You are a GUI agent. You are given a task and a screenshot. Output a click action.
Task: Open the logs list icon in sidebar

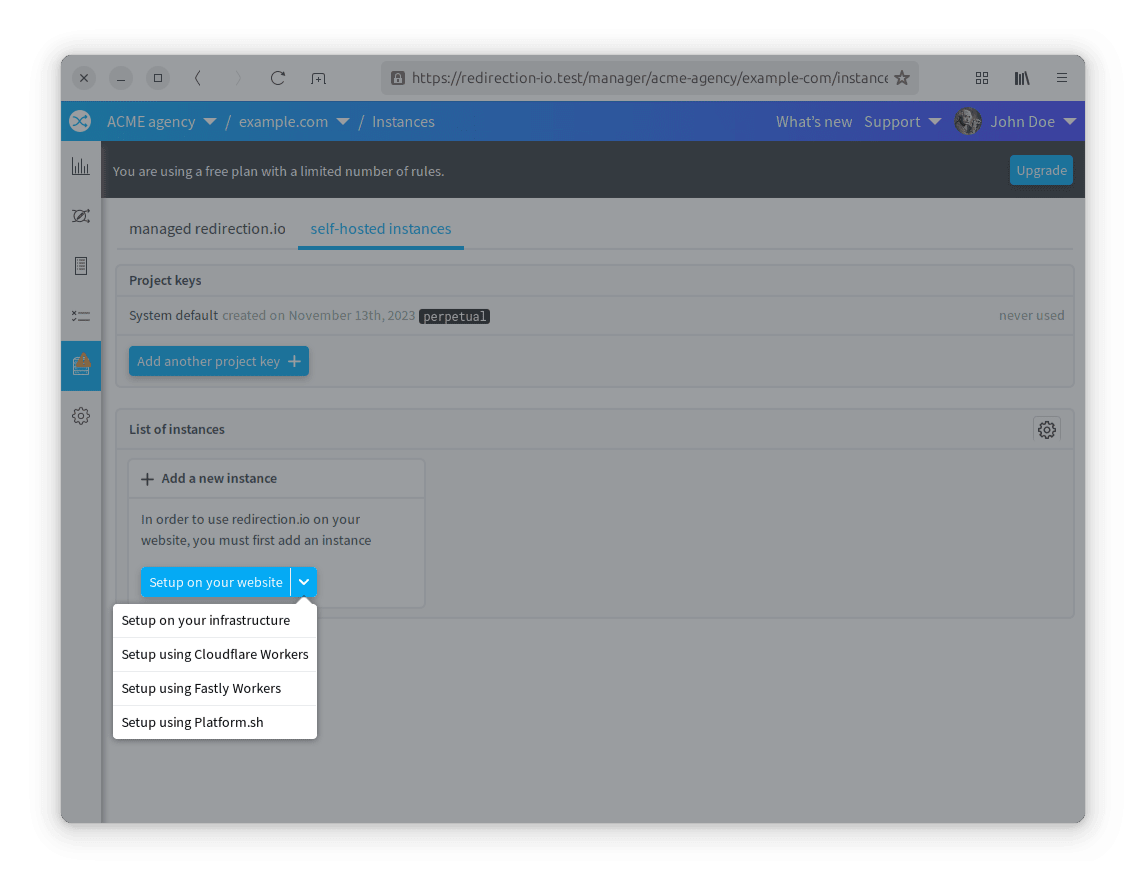tap(80, 266)
